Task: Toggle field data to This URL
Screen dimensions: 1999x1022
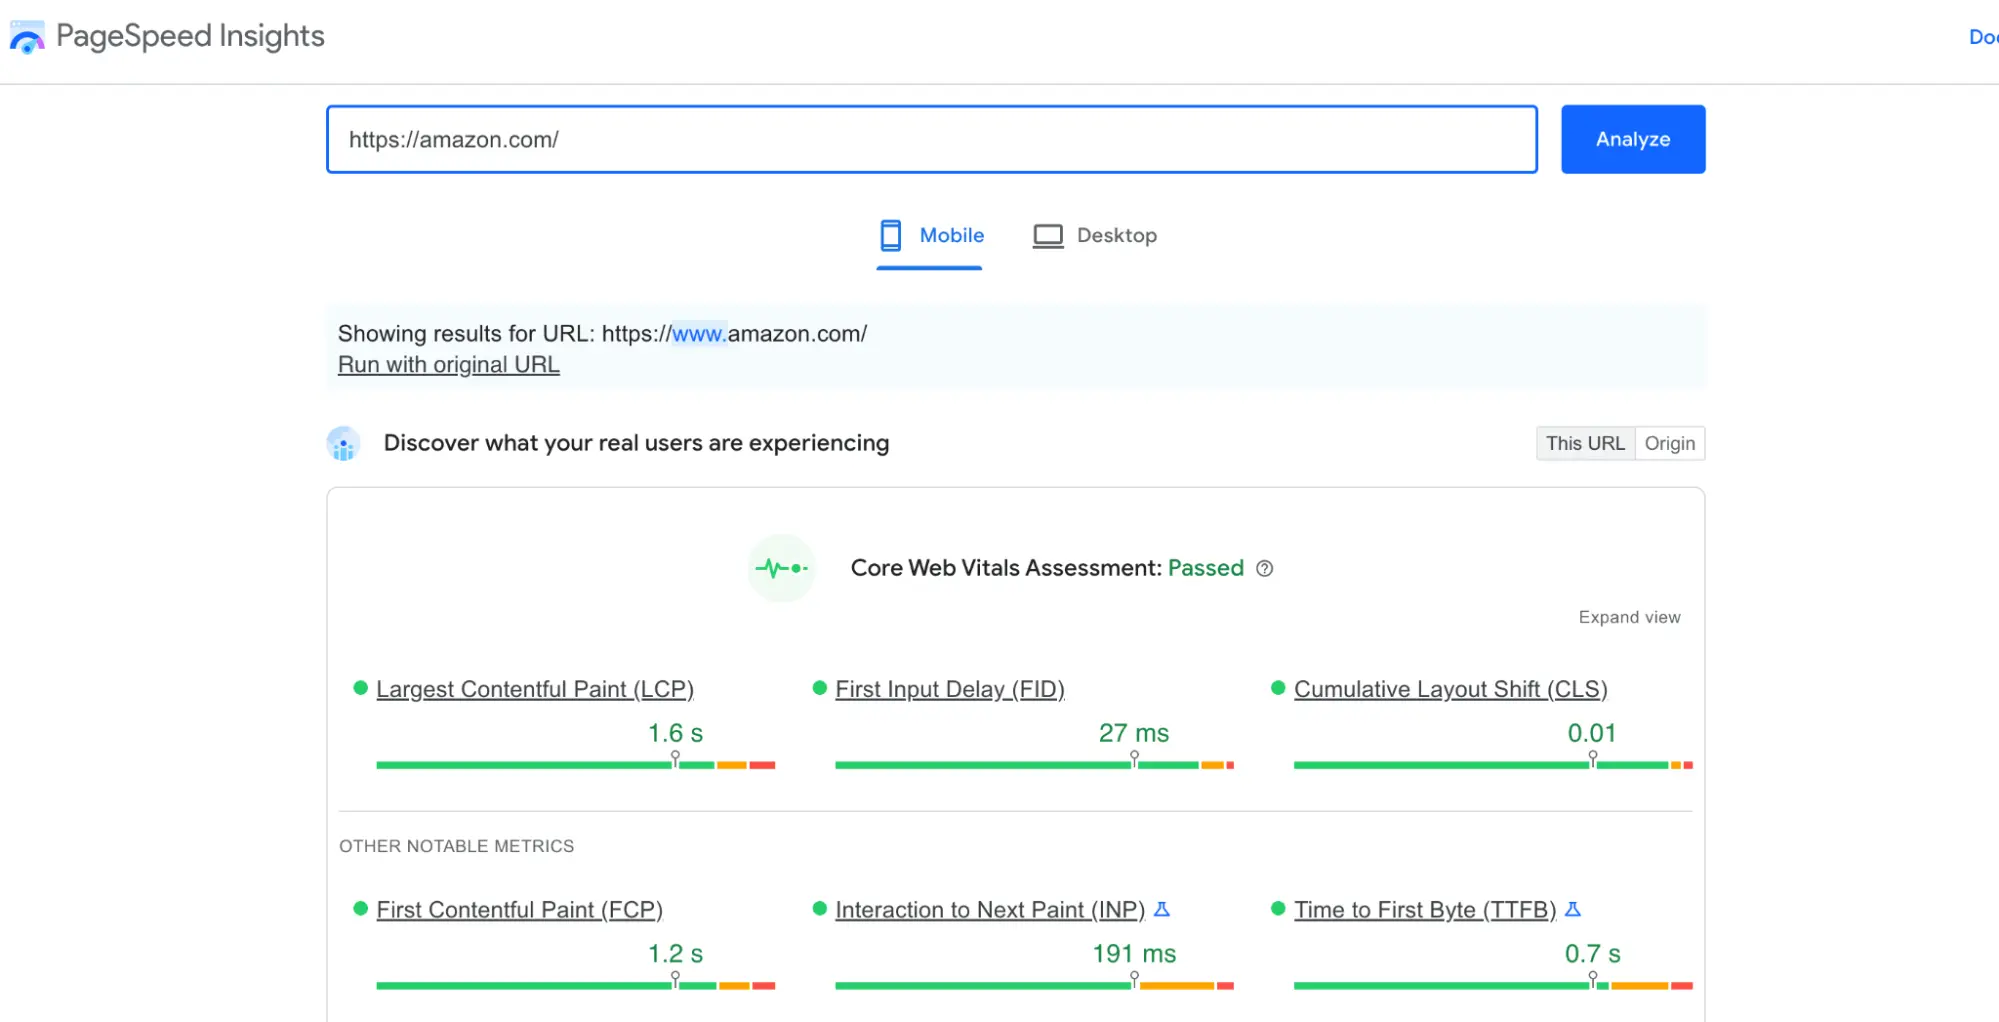Action: pyautogui.click(x=1585, y=443)
